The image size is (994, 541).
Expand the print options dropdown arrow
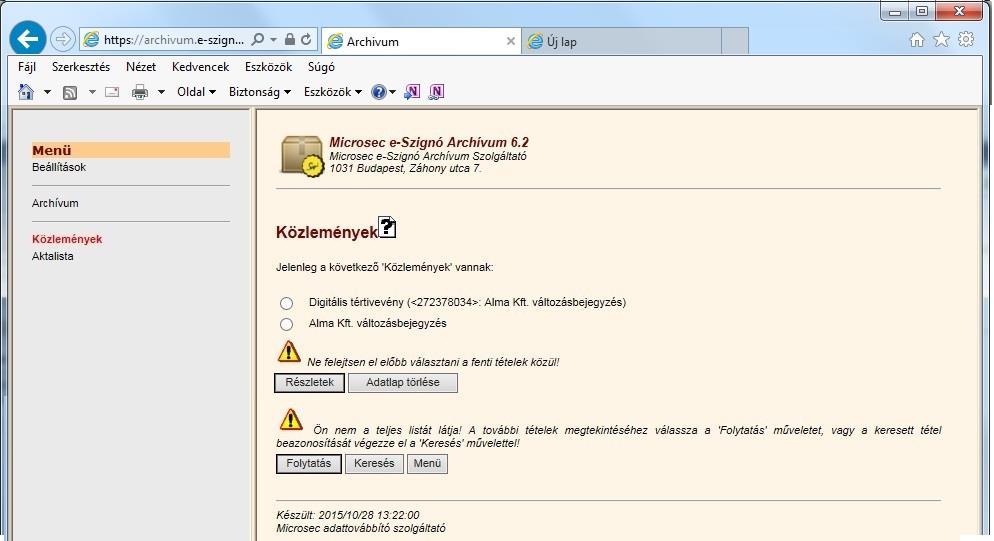161,92
